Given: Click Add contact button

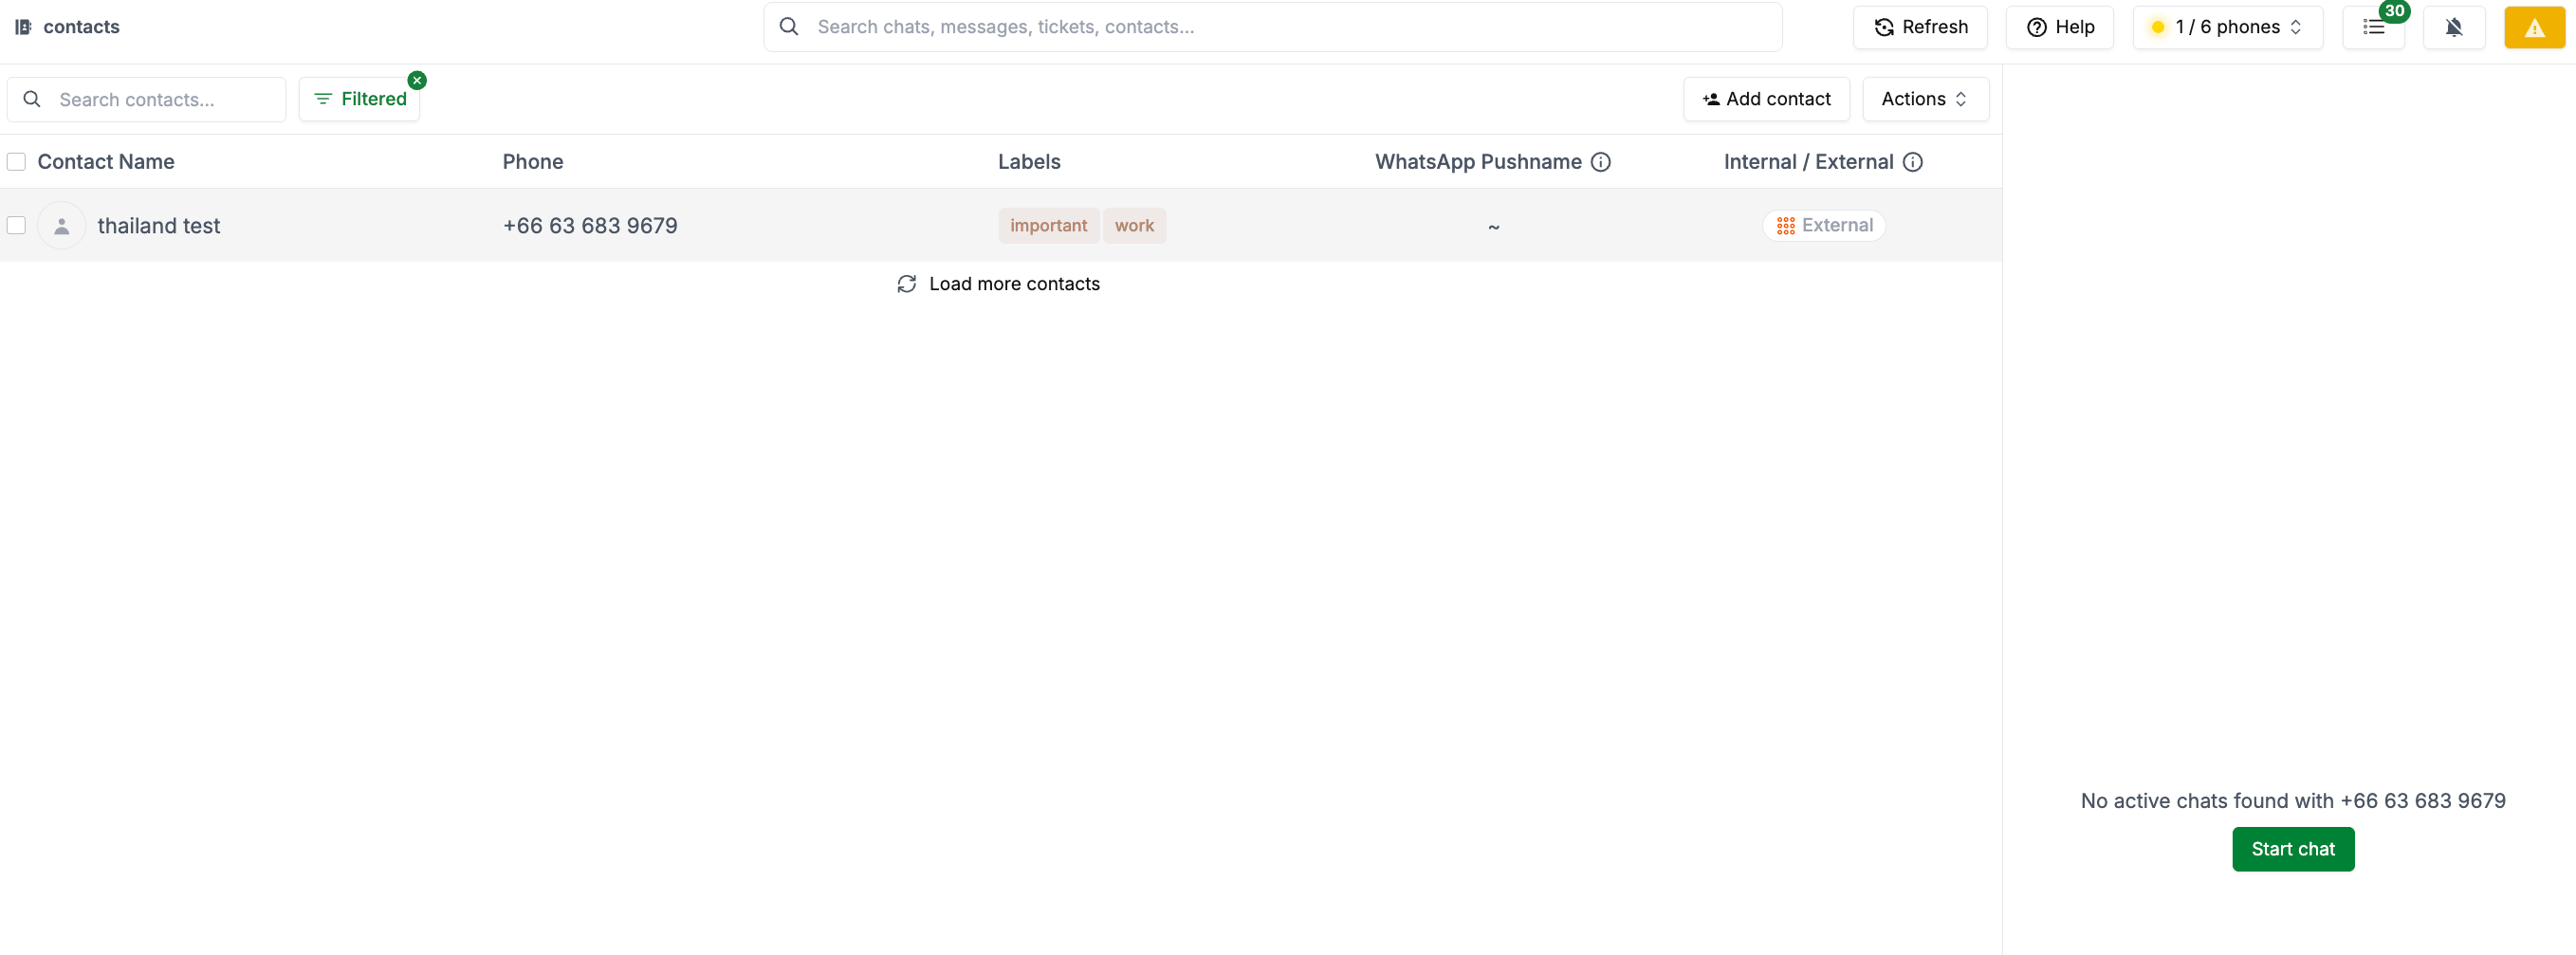Looking at the screenshot, I should 1766,99.
